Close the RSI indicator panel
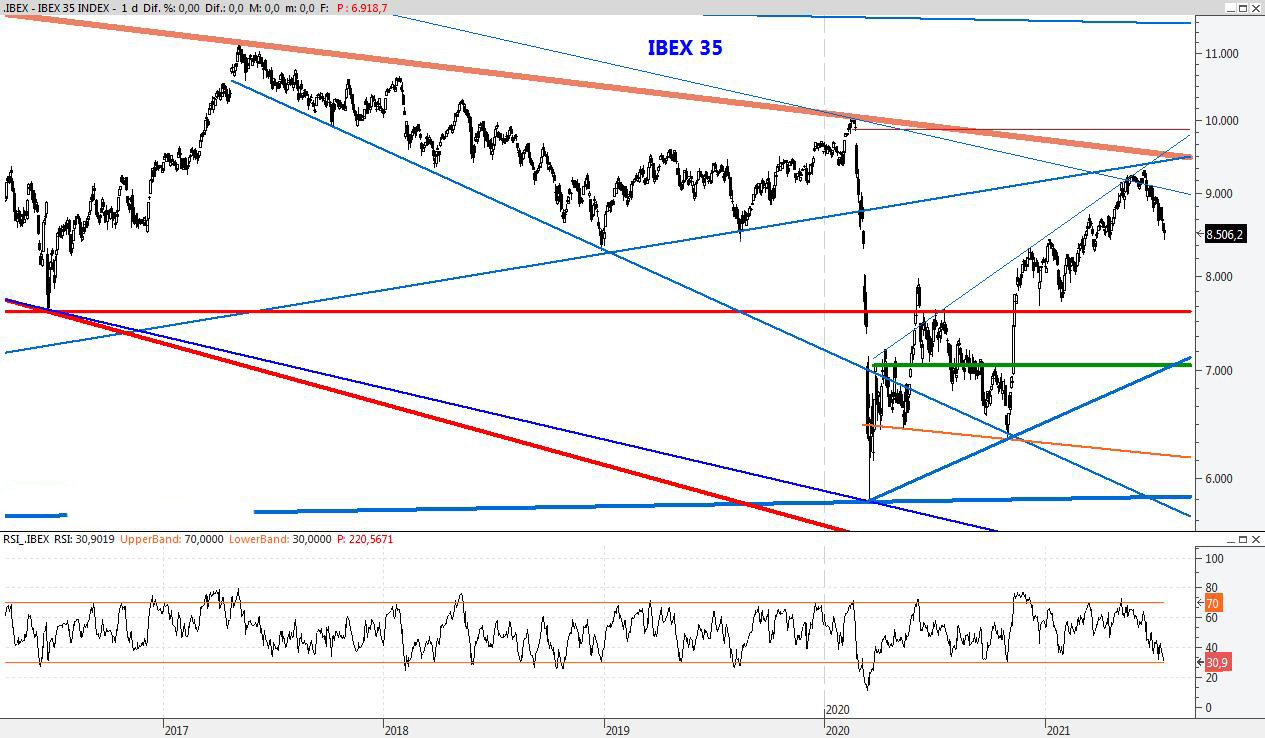Viewport: 1265px width, 738px height. (x=1255, y=540)
